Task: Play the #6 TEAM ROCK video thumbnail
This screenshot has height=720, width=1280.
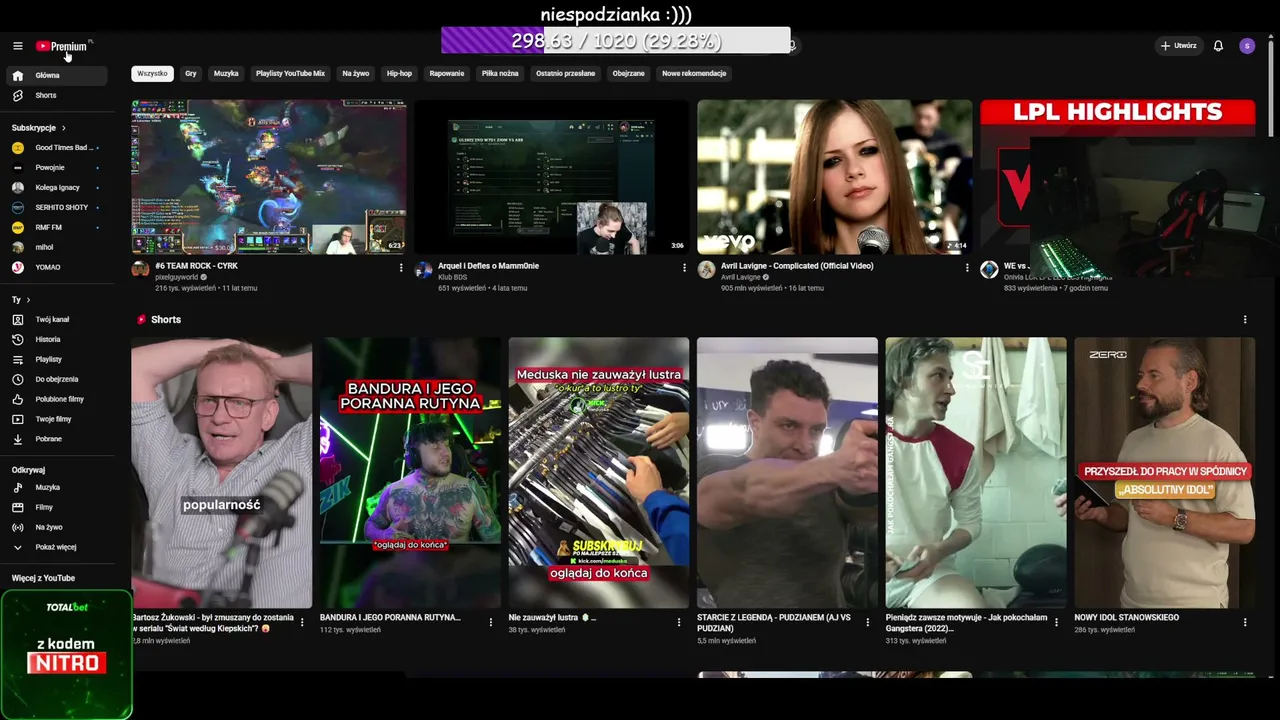Action: (x=269, y=177)
